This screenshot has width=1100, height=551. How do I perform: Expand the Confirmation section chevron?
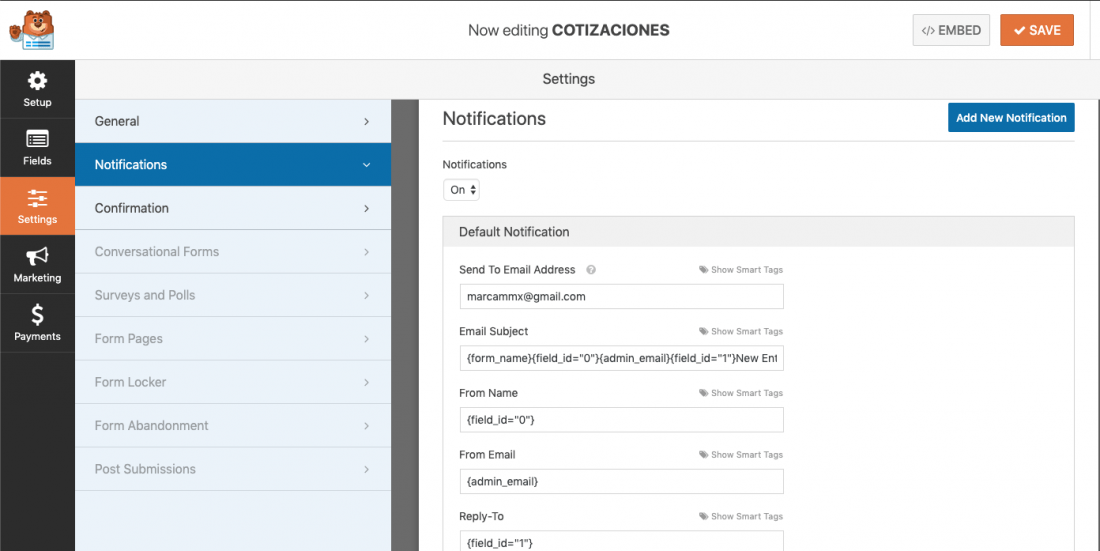366,208
